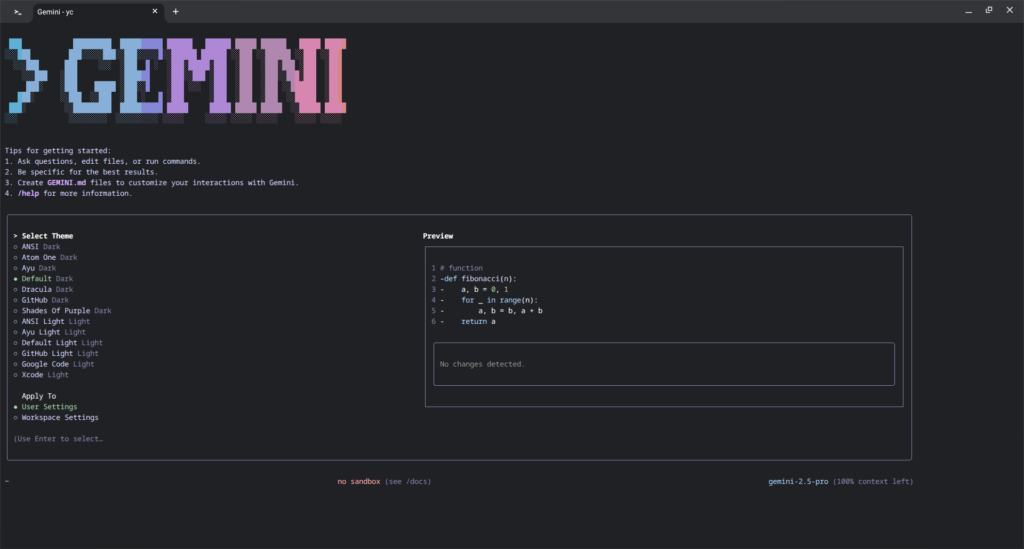Viewport: 1024px width, 549px height.
Task: Click the GEMINI ASCII art logo
Action: click(176, 80)
